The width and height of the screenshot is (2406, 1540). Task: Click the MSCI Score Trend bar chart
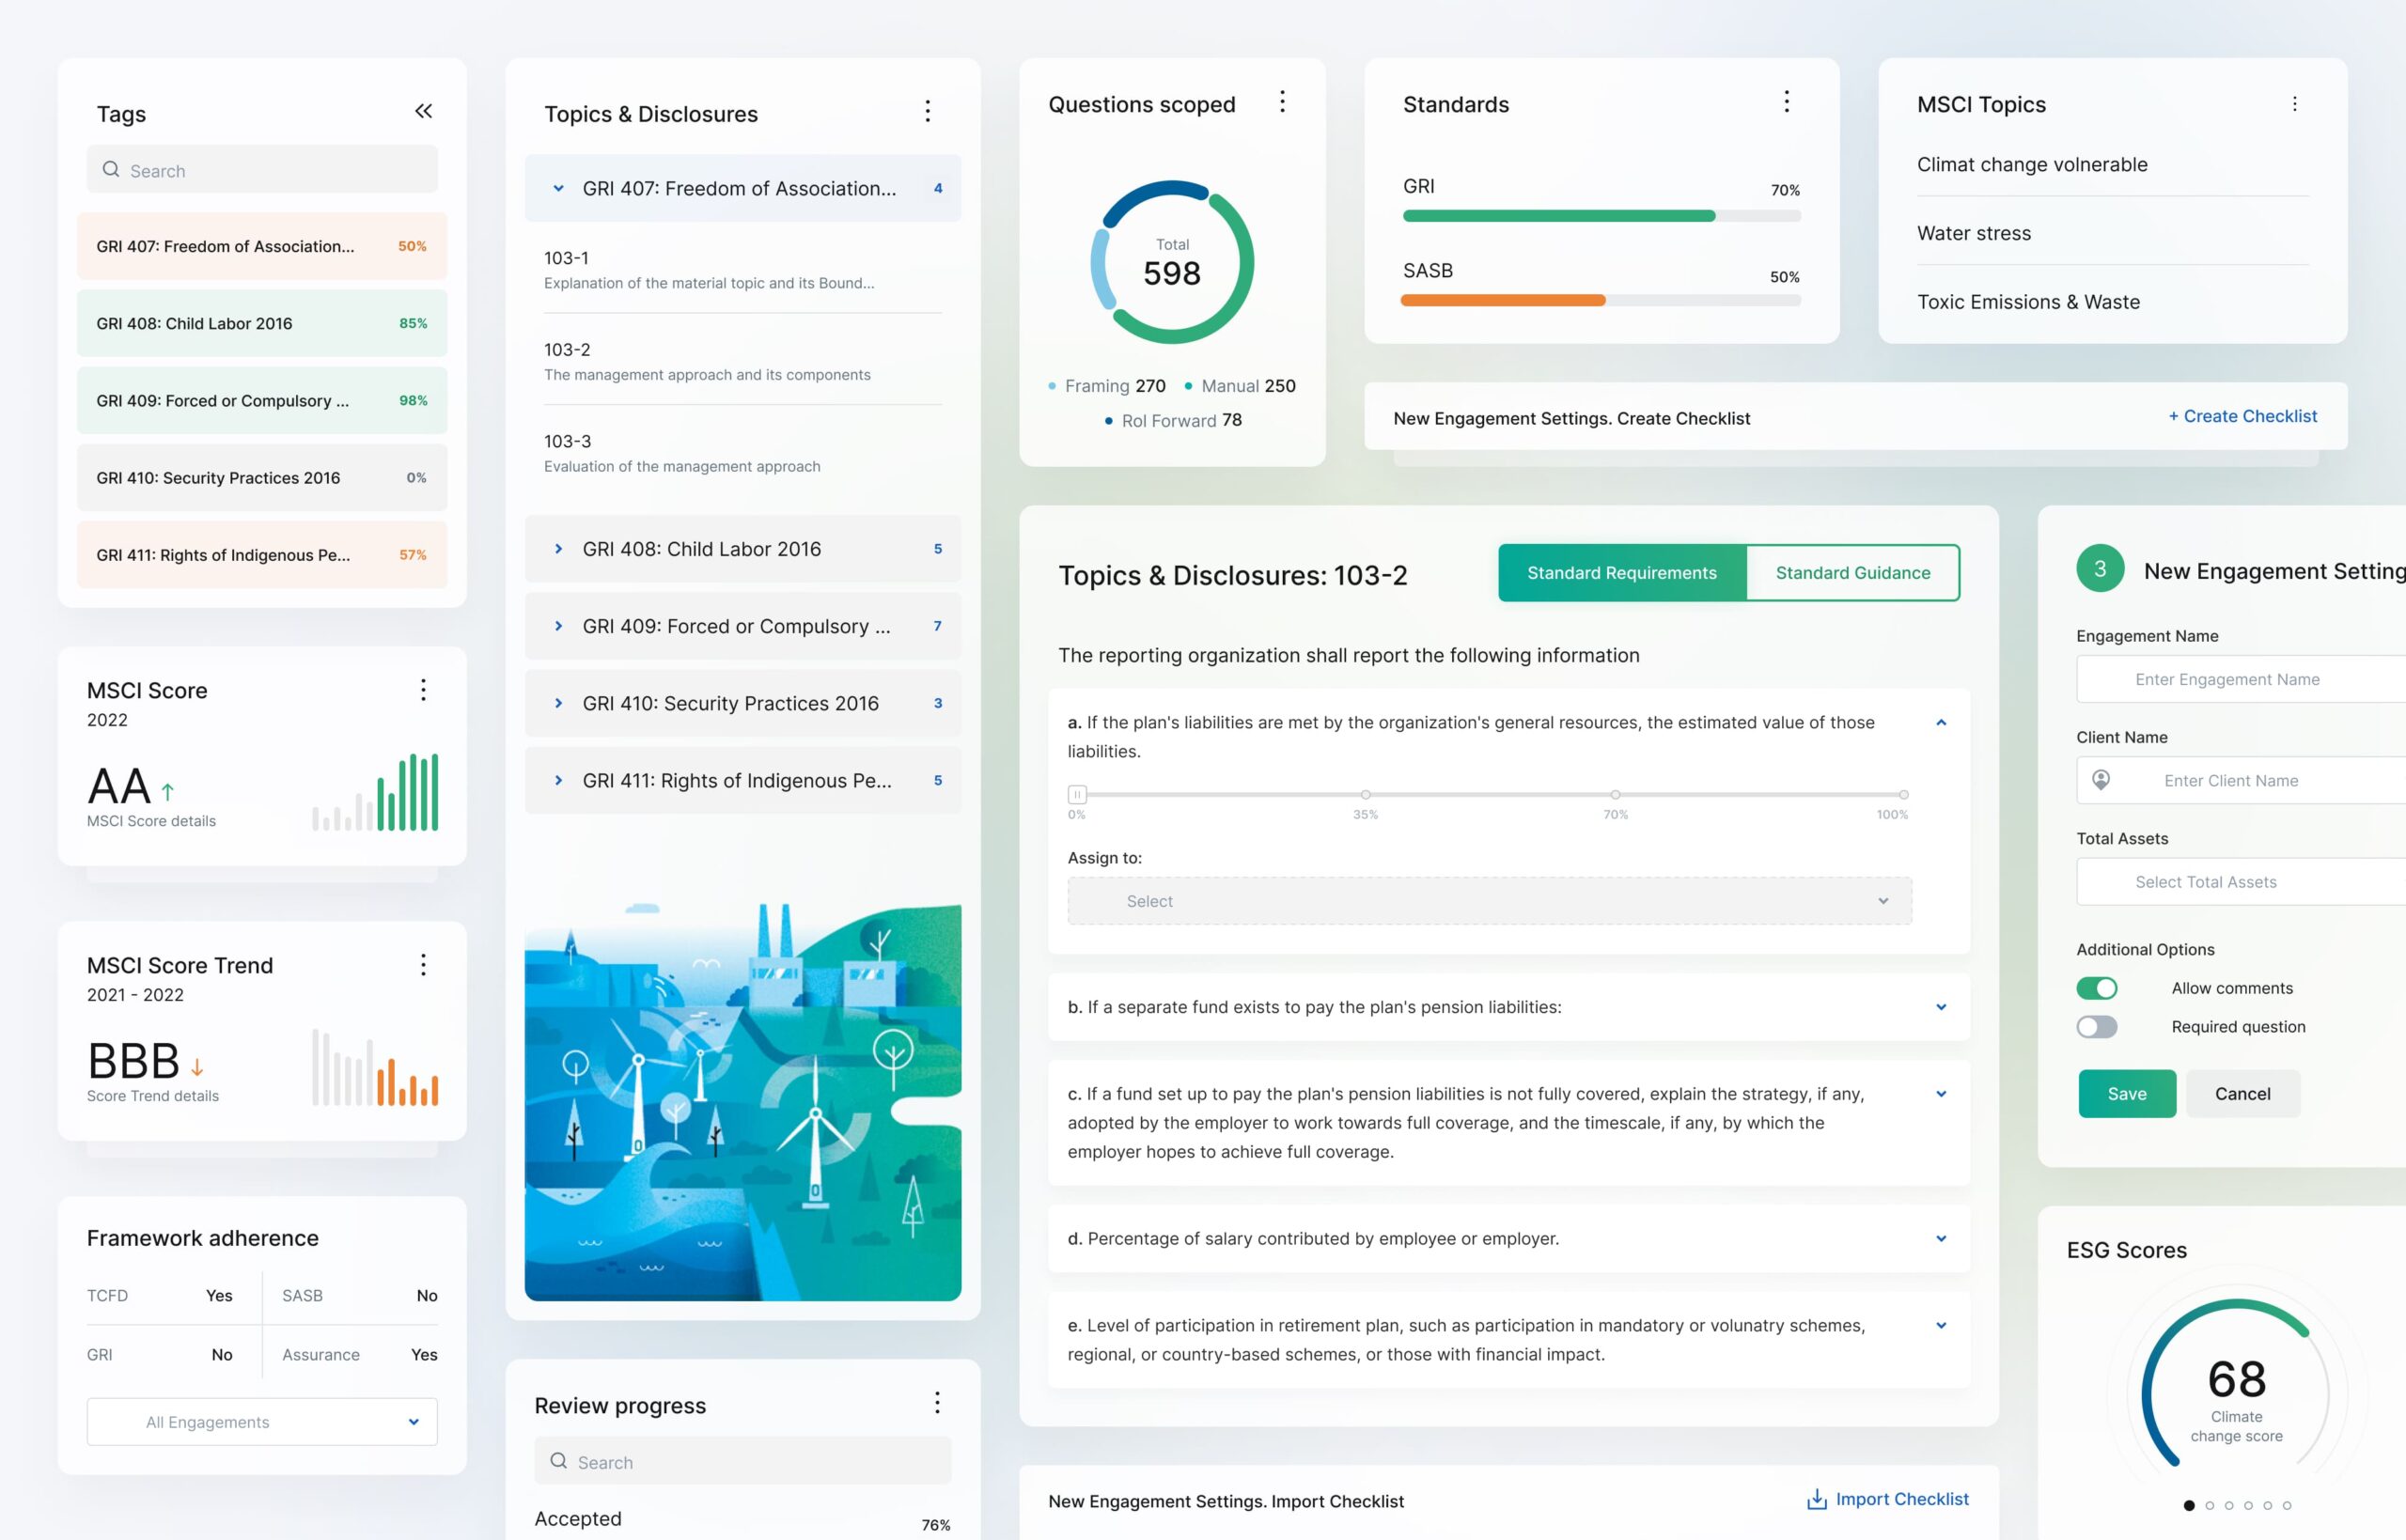[x=375, y=1067]
